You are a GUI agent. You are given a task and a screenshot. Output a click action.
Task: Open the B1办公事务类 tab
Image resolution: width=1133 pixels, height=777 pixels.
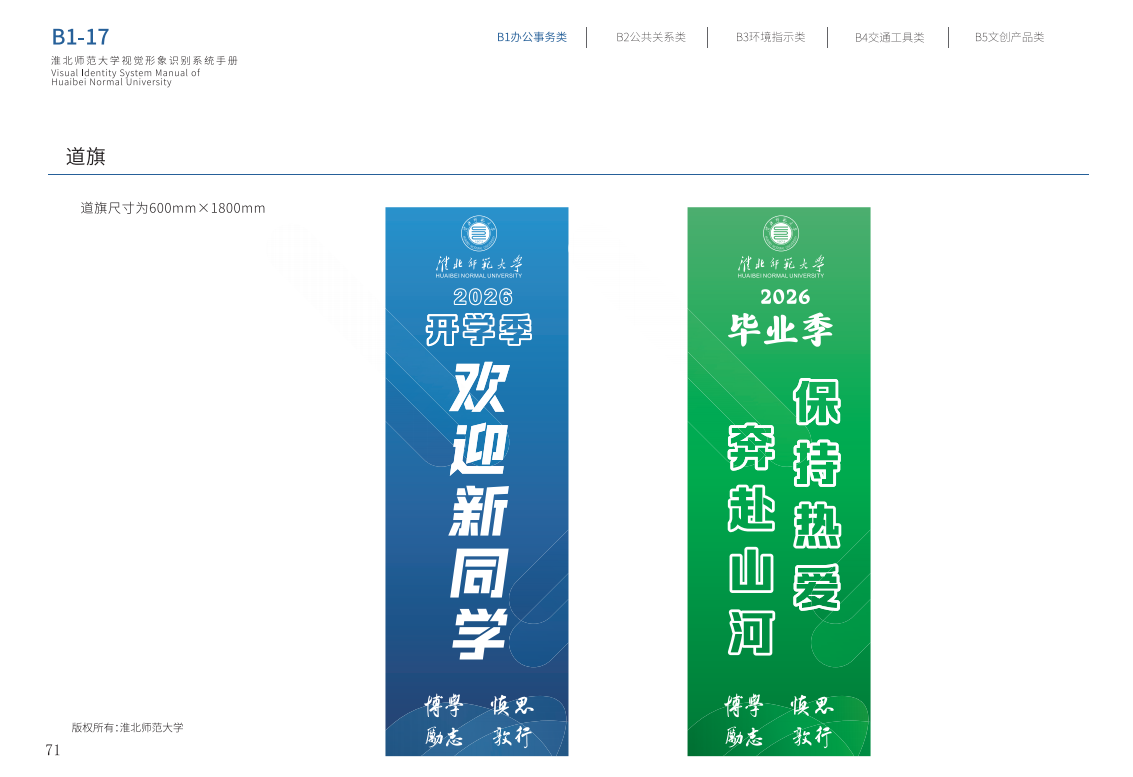pyautogui.click(x=531, y=37)
